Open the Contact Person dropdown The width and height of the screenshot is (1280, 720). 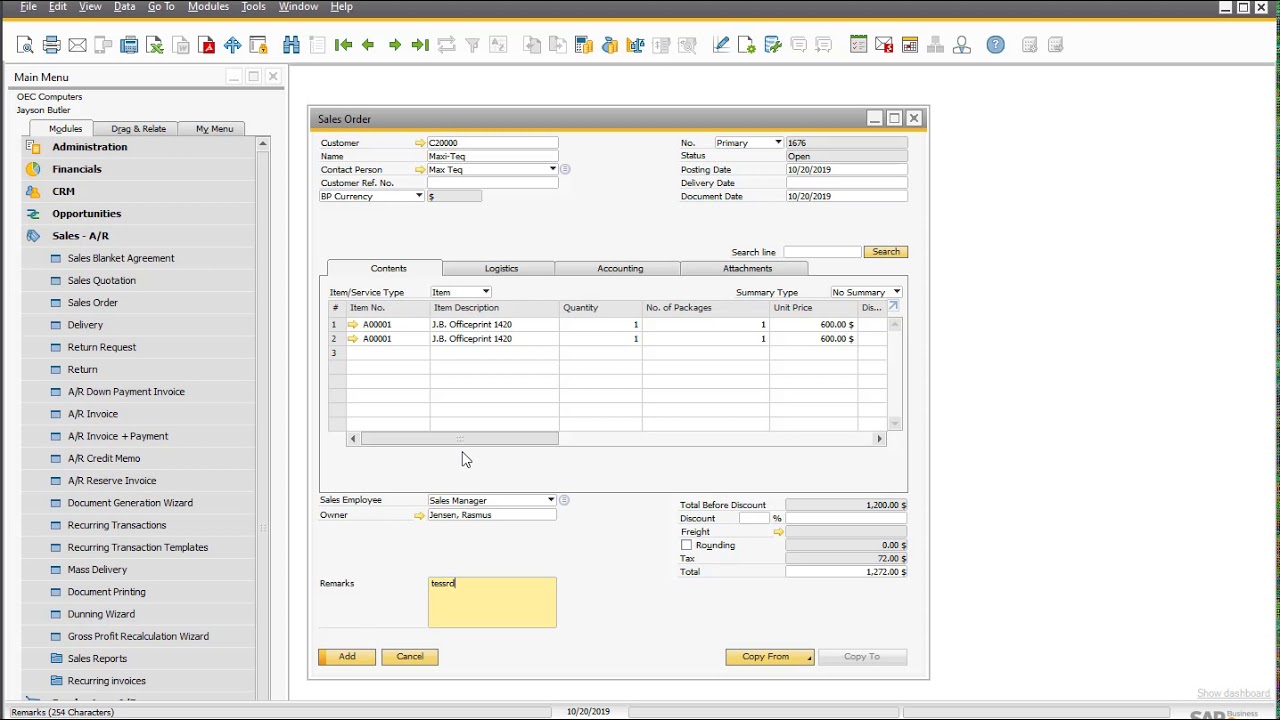pyautogui.click(x=552, y=170)
